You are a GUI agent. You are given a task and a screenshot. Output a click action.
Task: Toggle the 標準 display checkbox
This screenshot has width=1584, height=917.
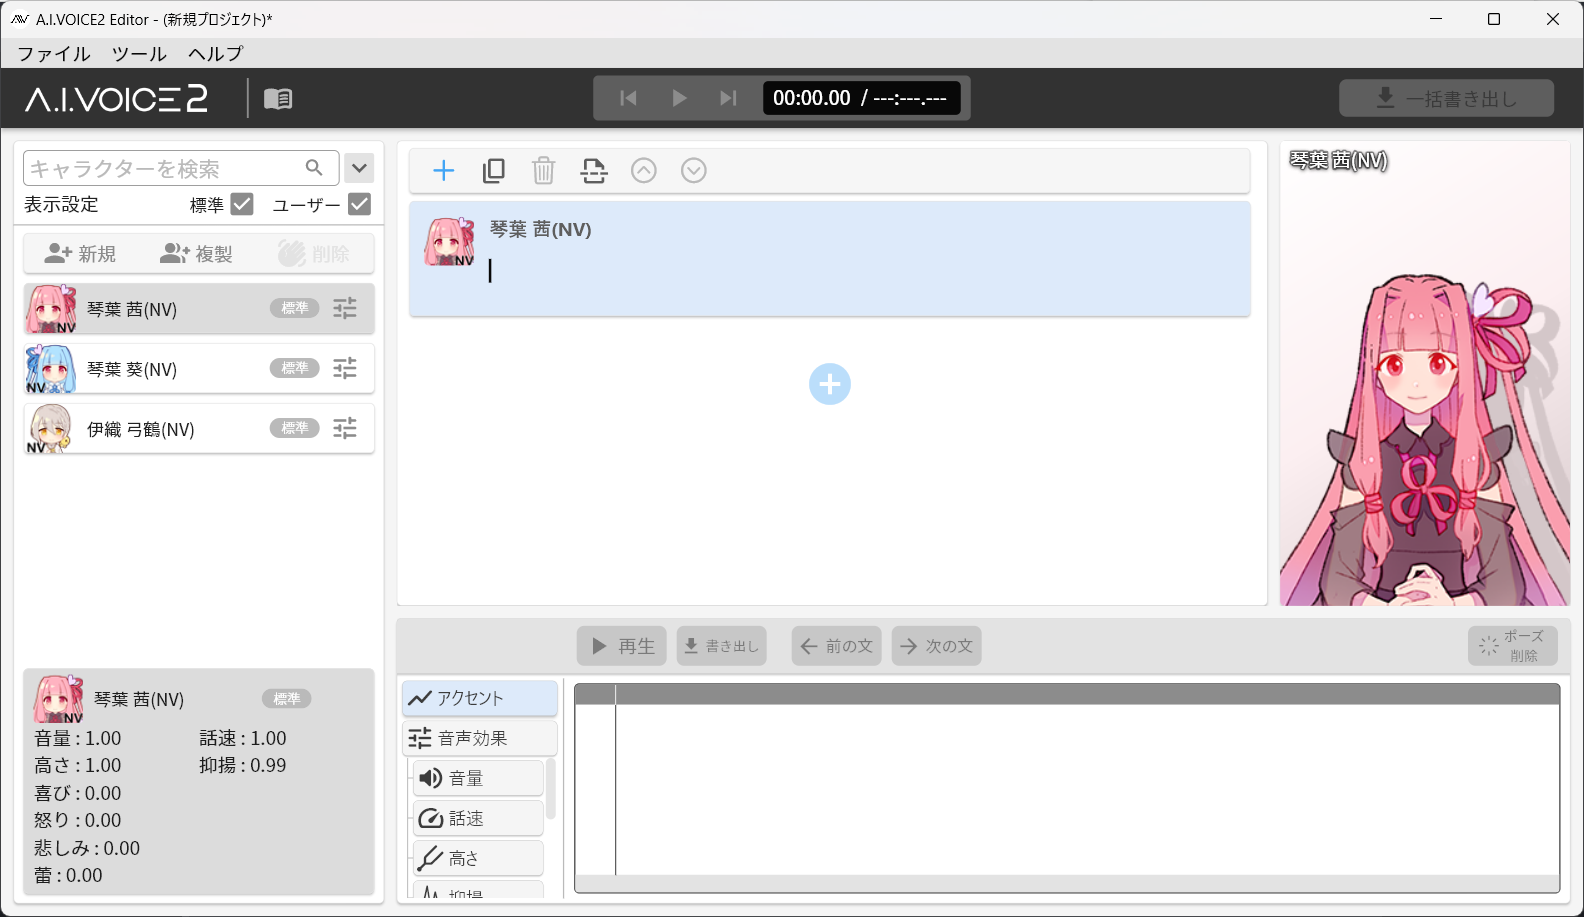pos(242,204)
